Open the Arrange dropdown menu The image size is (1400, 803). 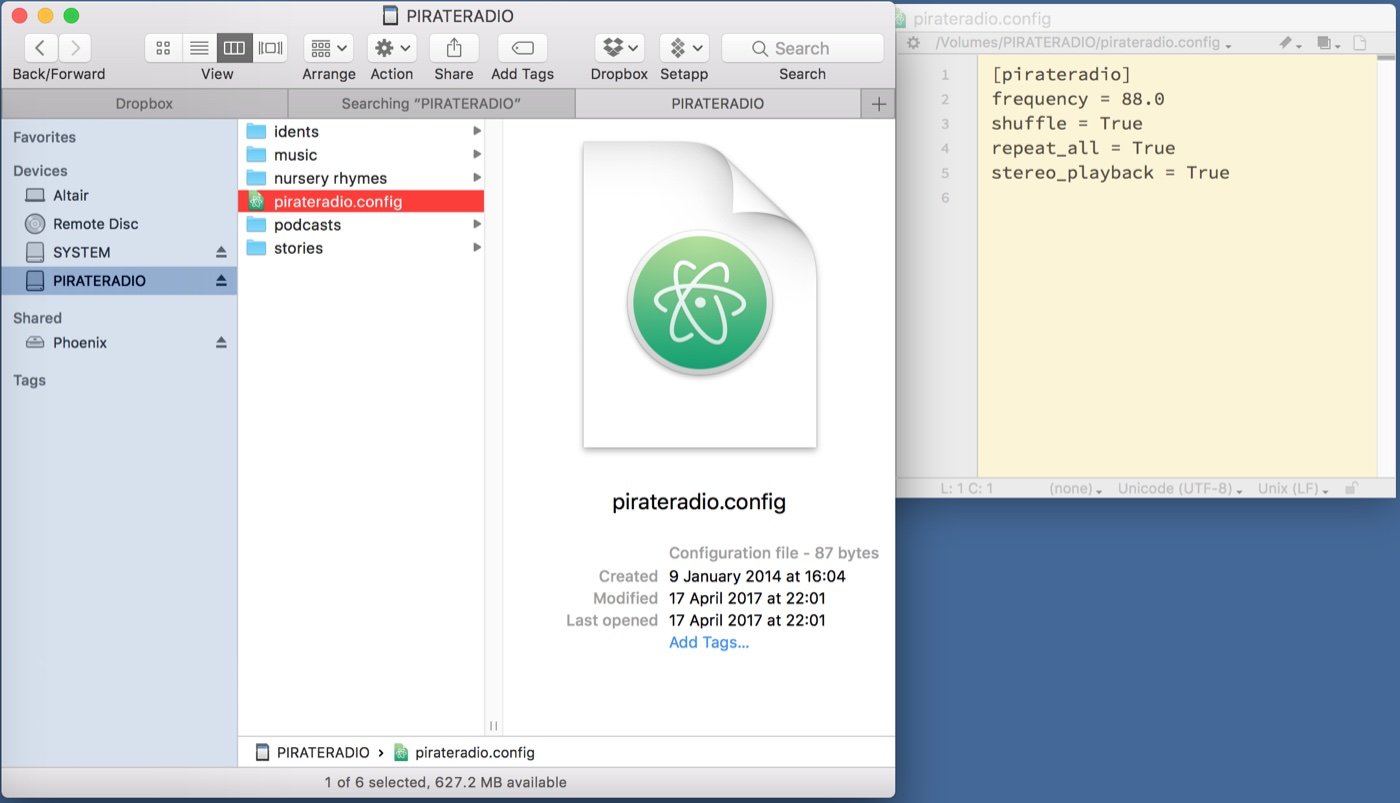tap(328, 47)
